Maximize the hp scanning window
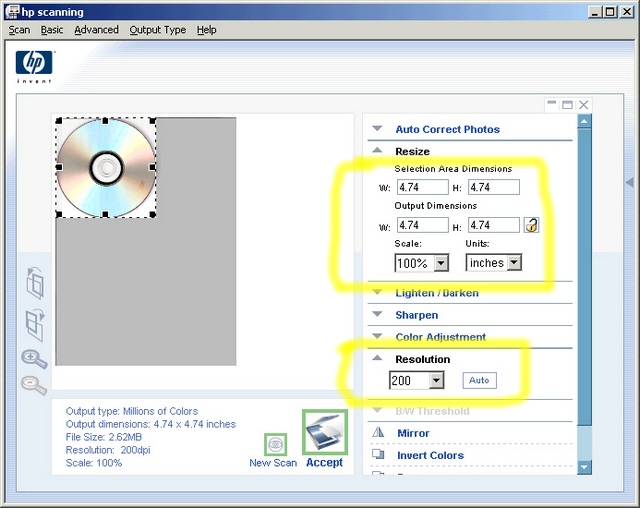 [x=610, y=12]
